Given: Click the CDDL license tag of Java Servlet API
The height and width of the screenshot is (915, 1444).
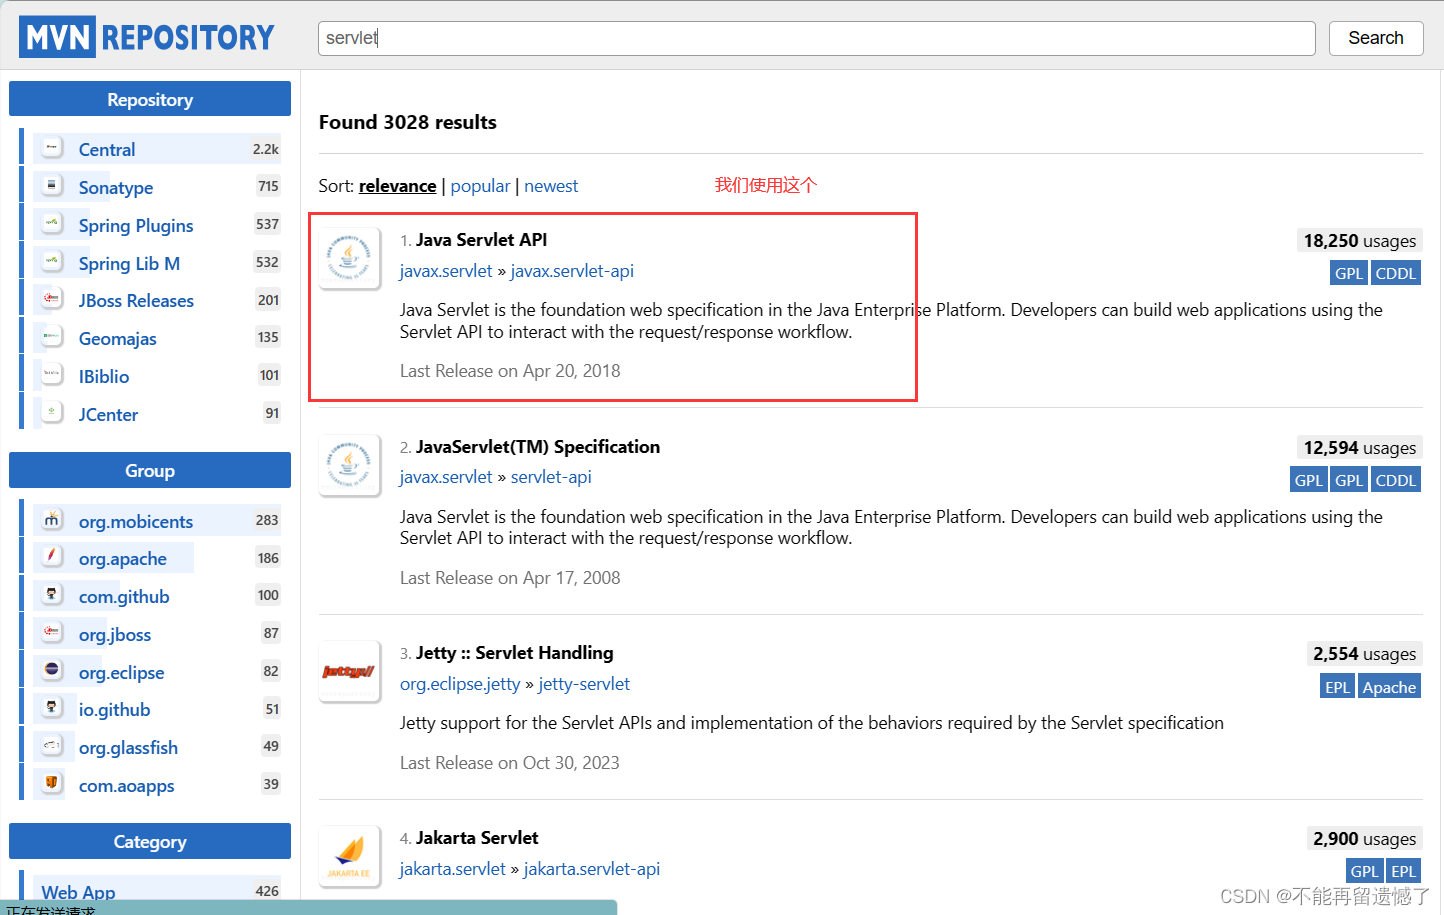Looking at the screenshot, I should coord(1395,273).
